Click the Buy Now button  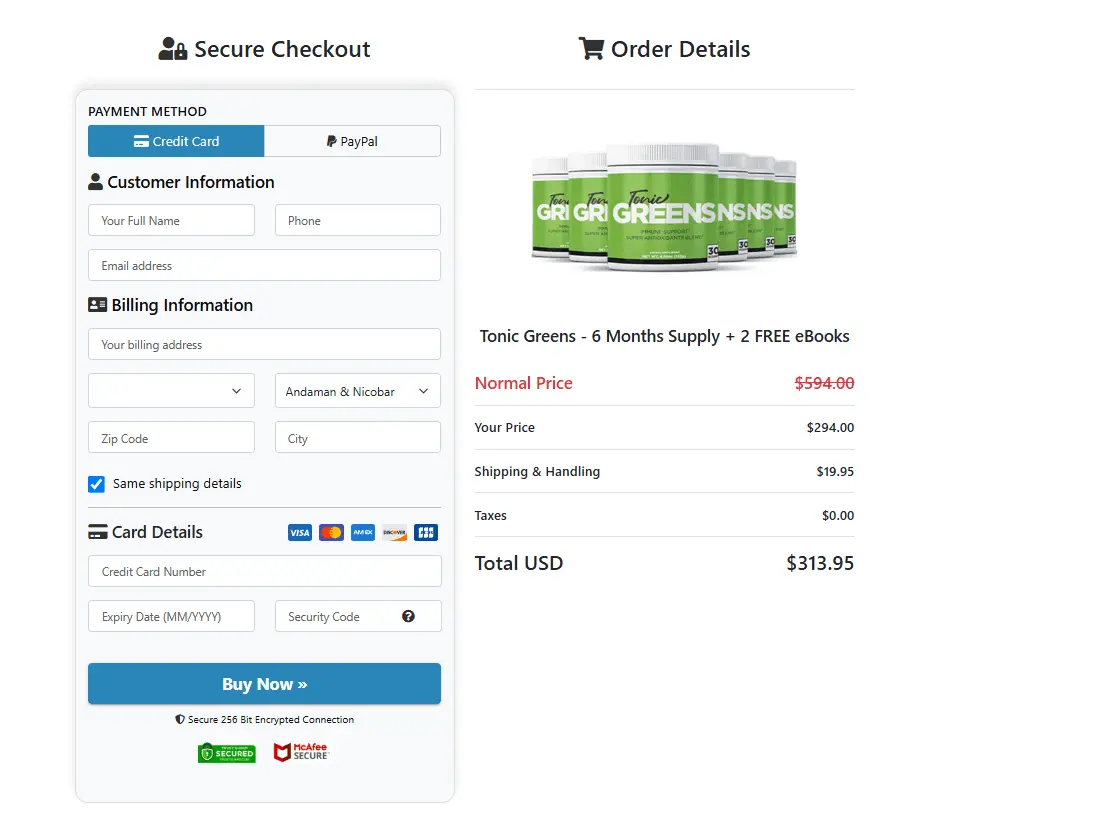264,683
